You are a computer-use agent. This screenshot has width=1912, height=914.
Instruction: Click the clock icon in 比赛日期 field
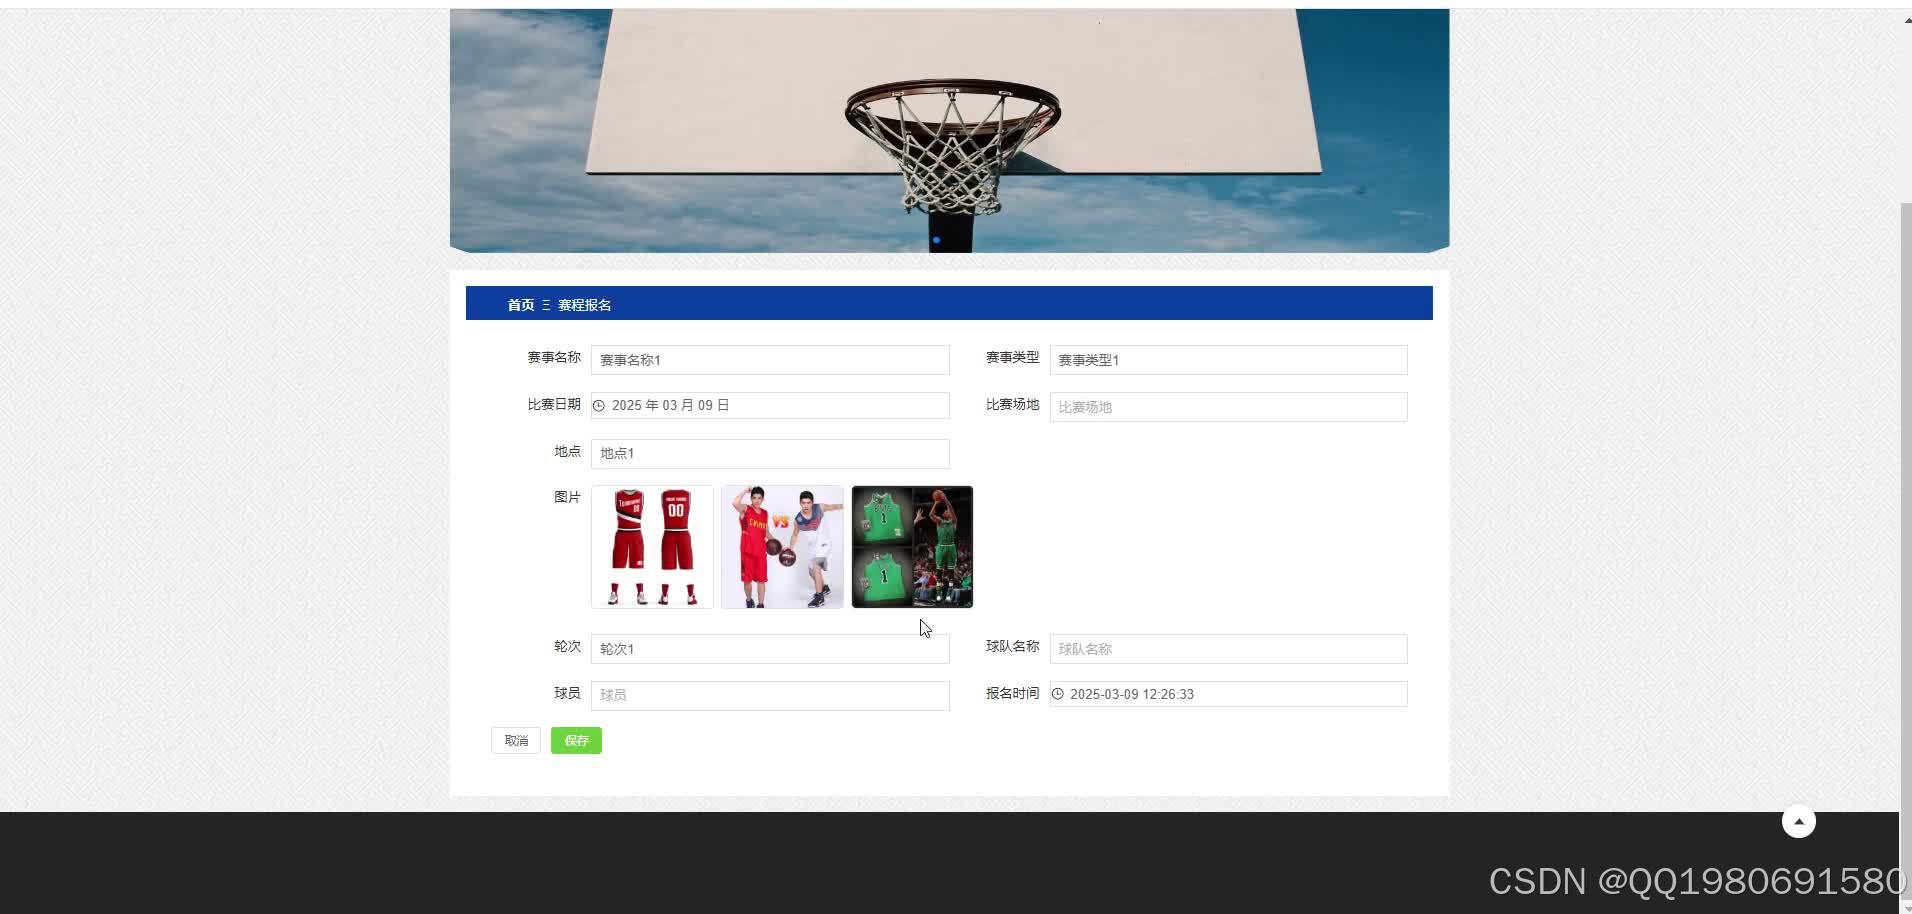point(599,405)
